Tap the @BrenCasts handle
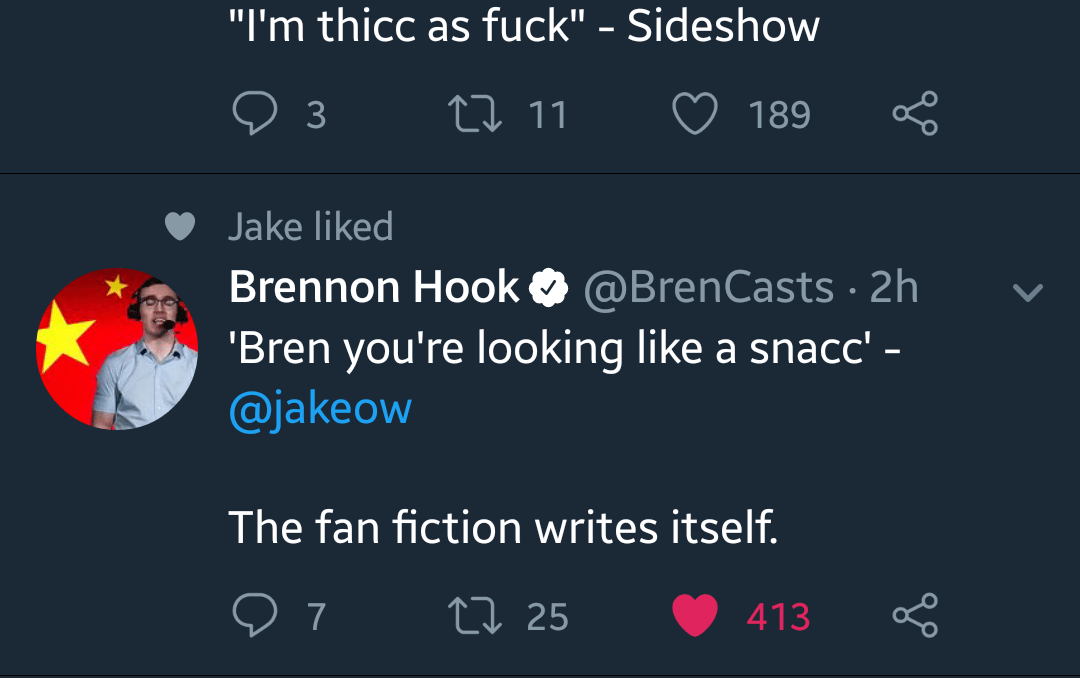1080x678 pixels. [707, 288]
